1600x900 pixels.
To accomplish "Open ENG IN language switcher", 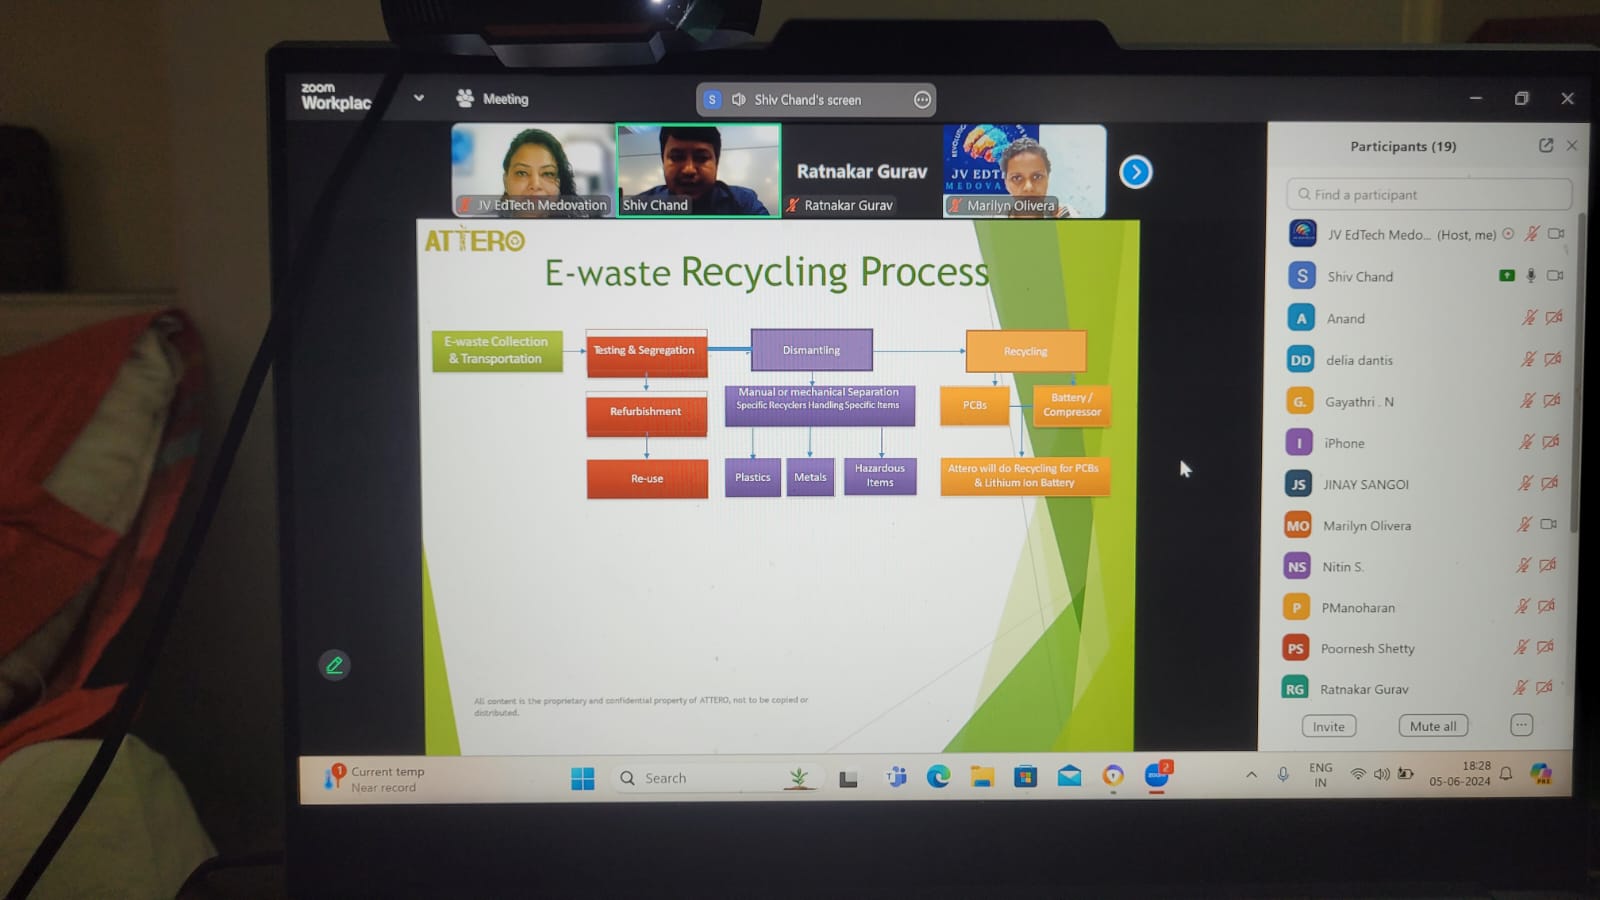I will point(1320,775).
